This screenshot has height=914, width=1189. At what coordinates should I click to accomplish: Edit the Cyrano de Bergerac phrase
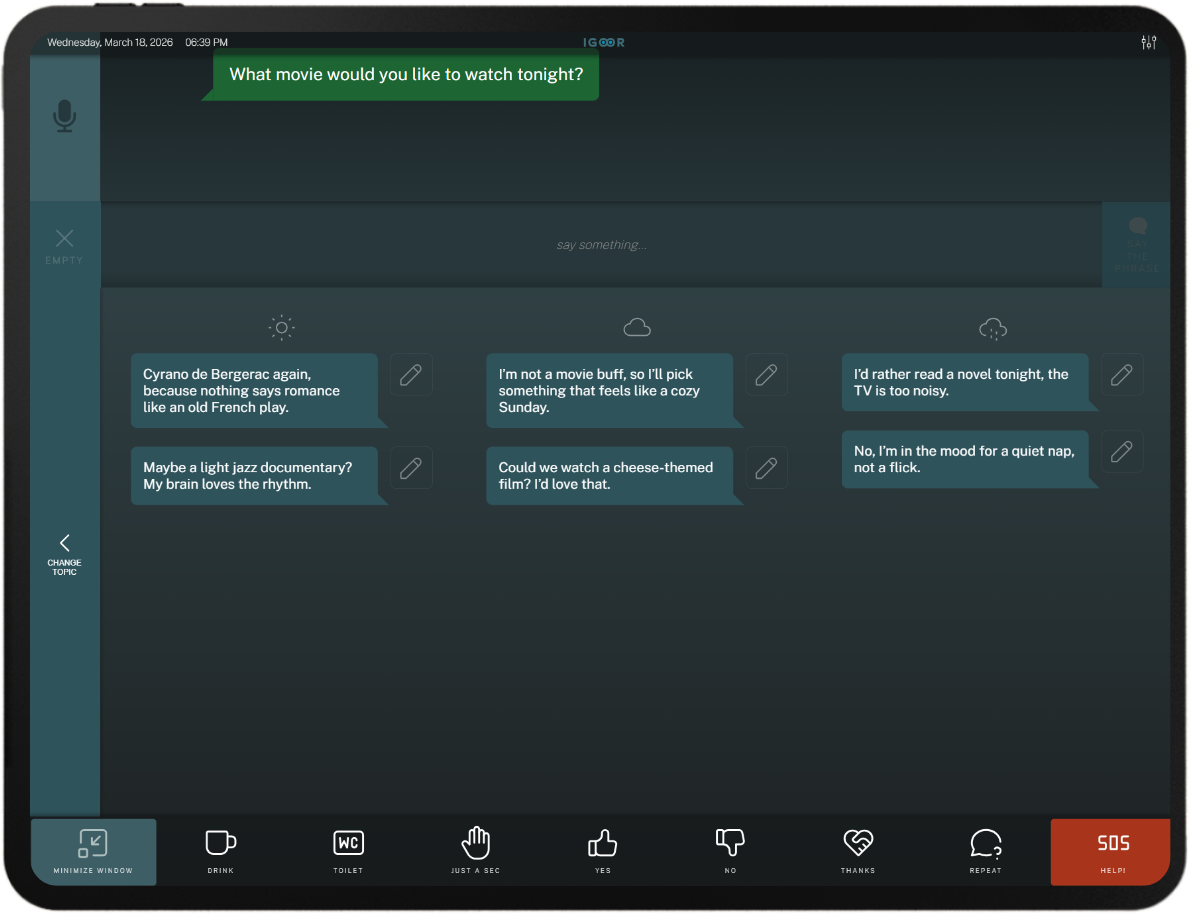pyautogui.click(x=411, y=375)
